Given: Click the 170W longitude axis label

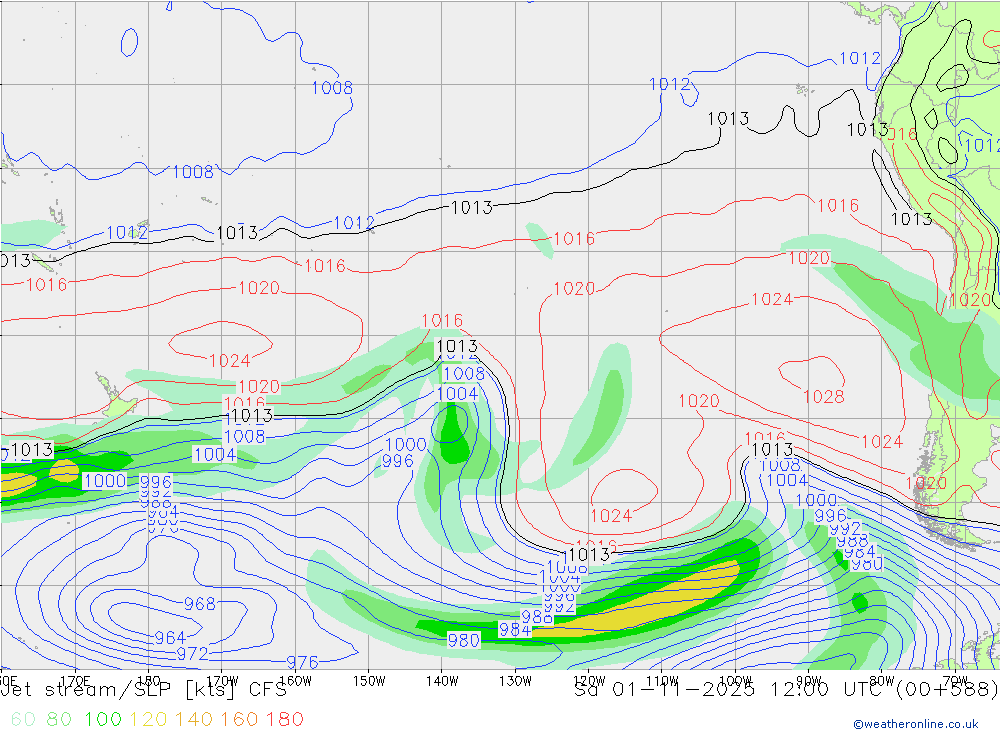Looking at the screenshot, I should [222, 681].
